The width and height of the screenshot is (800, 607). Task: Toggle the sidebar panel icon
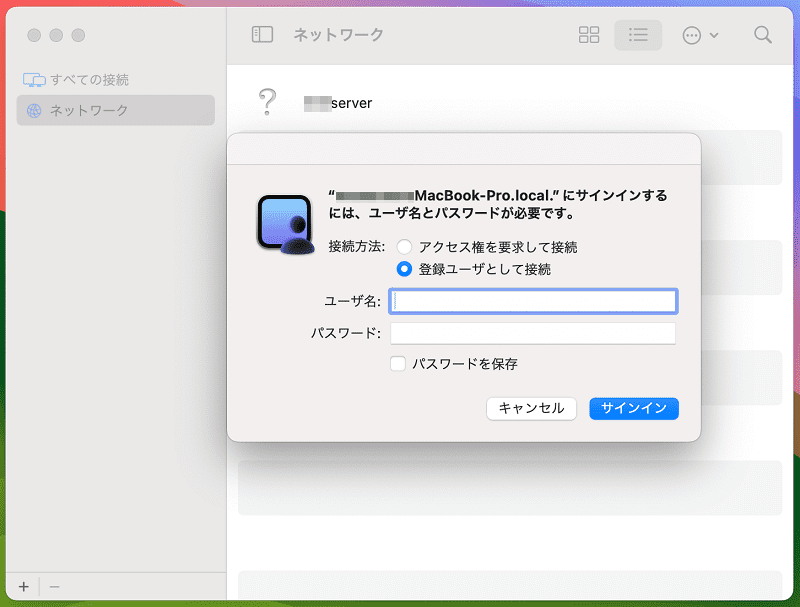tap(262, 35)
